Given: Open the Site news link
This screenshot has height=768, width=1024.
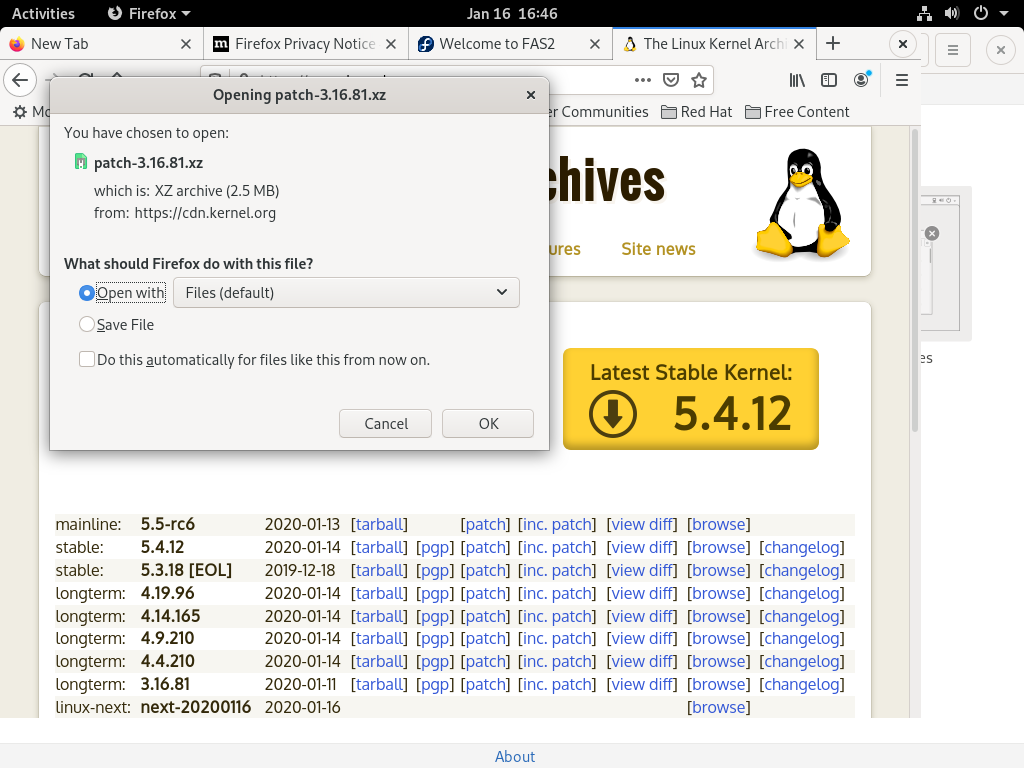Looking at the screenshot, I should tap(658, 249).
